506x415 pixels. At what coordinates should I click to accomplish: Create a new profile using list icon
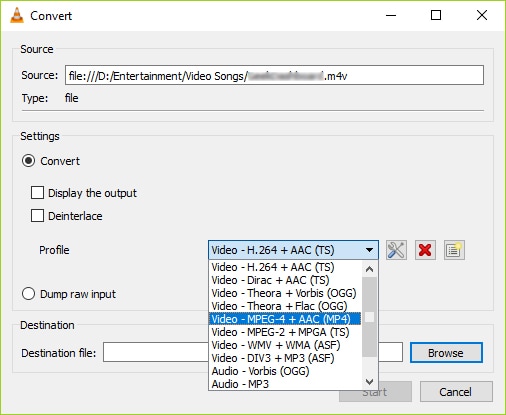click(x=454, y=250)
